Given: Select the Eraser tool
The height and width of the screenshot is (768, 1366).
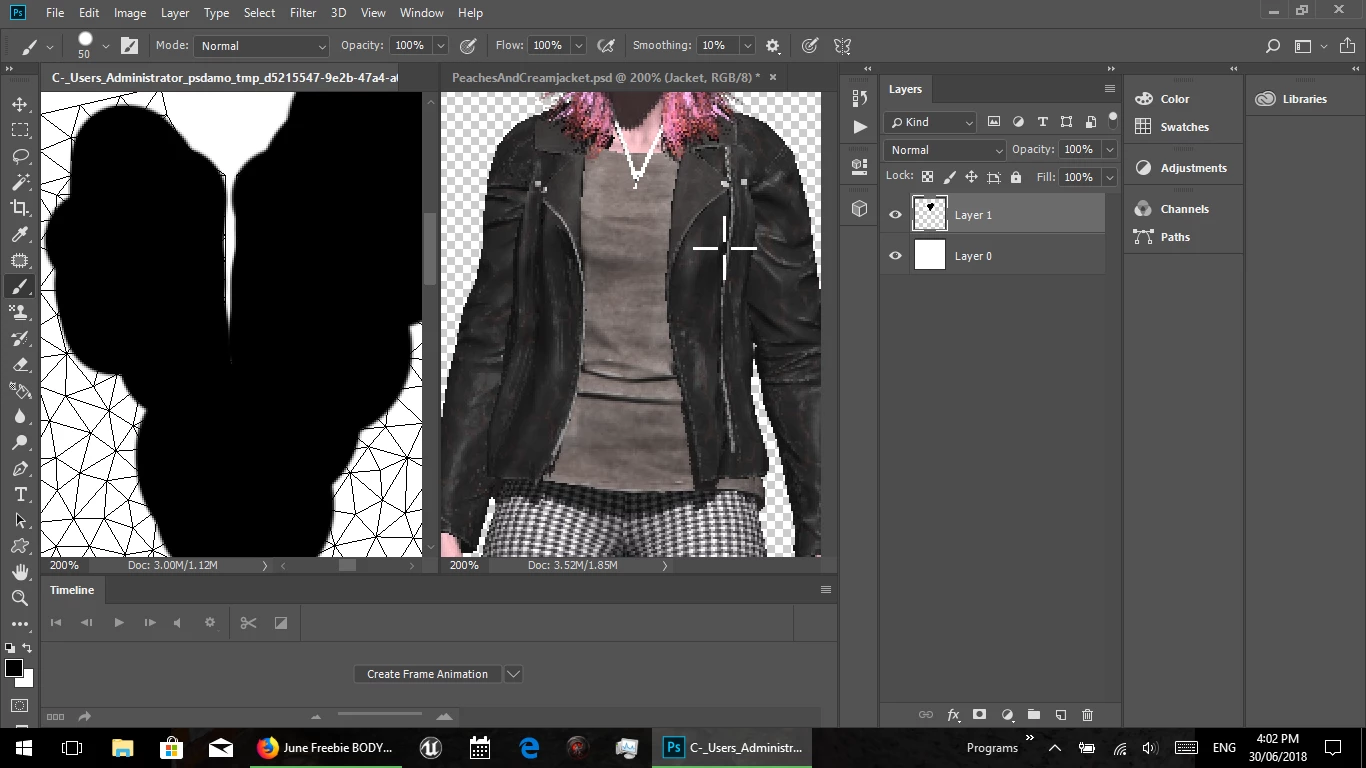Looking at the screenshot, I should pos(20,364).
